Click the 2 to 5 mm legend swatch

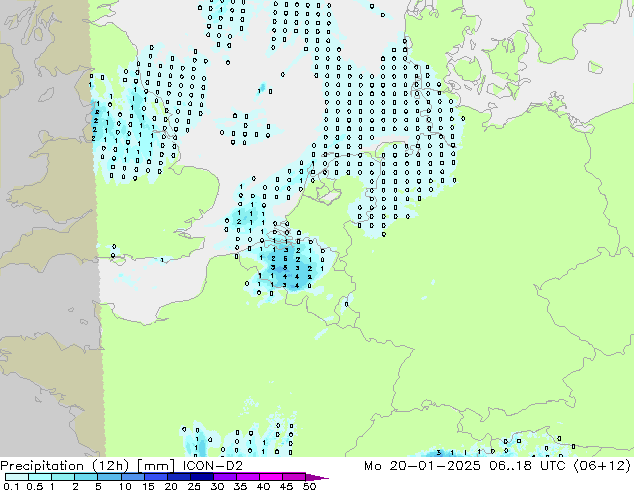(x=86, y=477)
